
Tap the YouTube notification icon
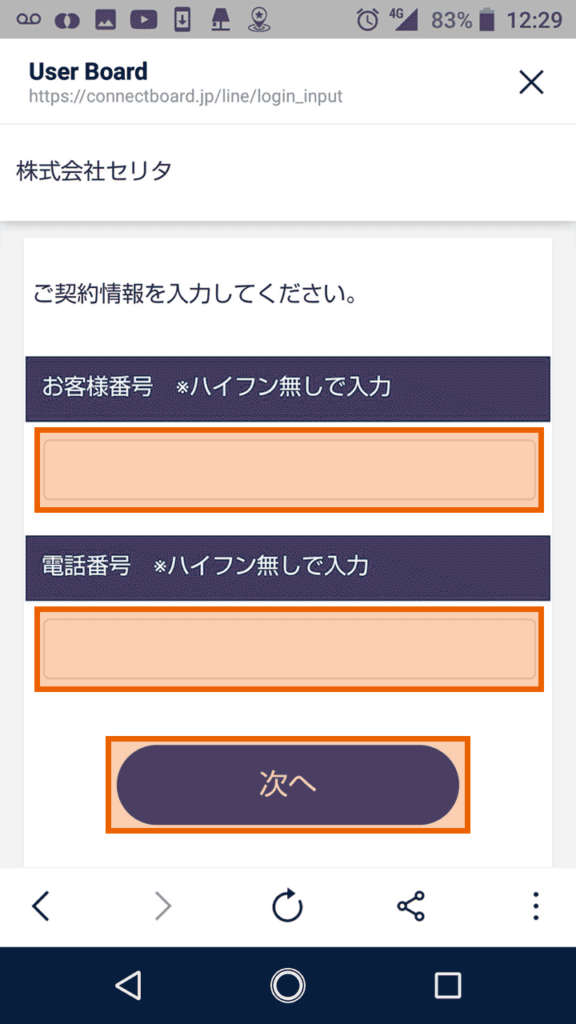click(144, 20)
